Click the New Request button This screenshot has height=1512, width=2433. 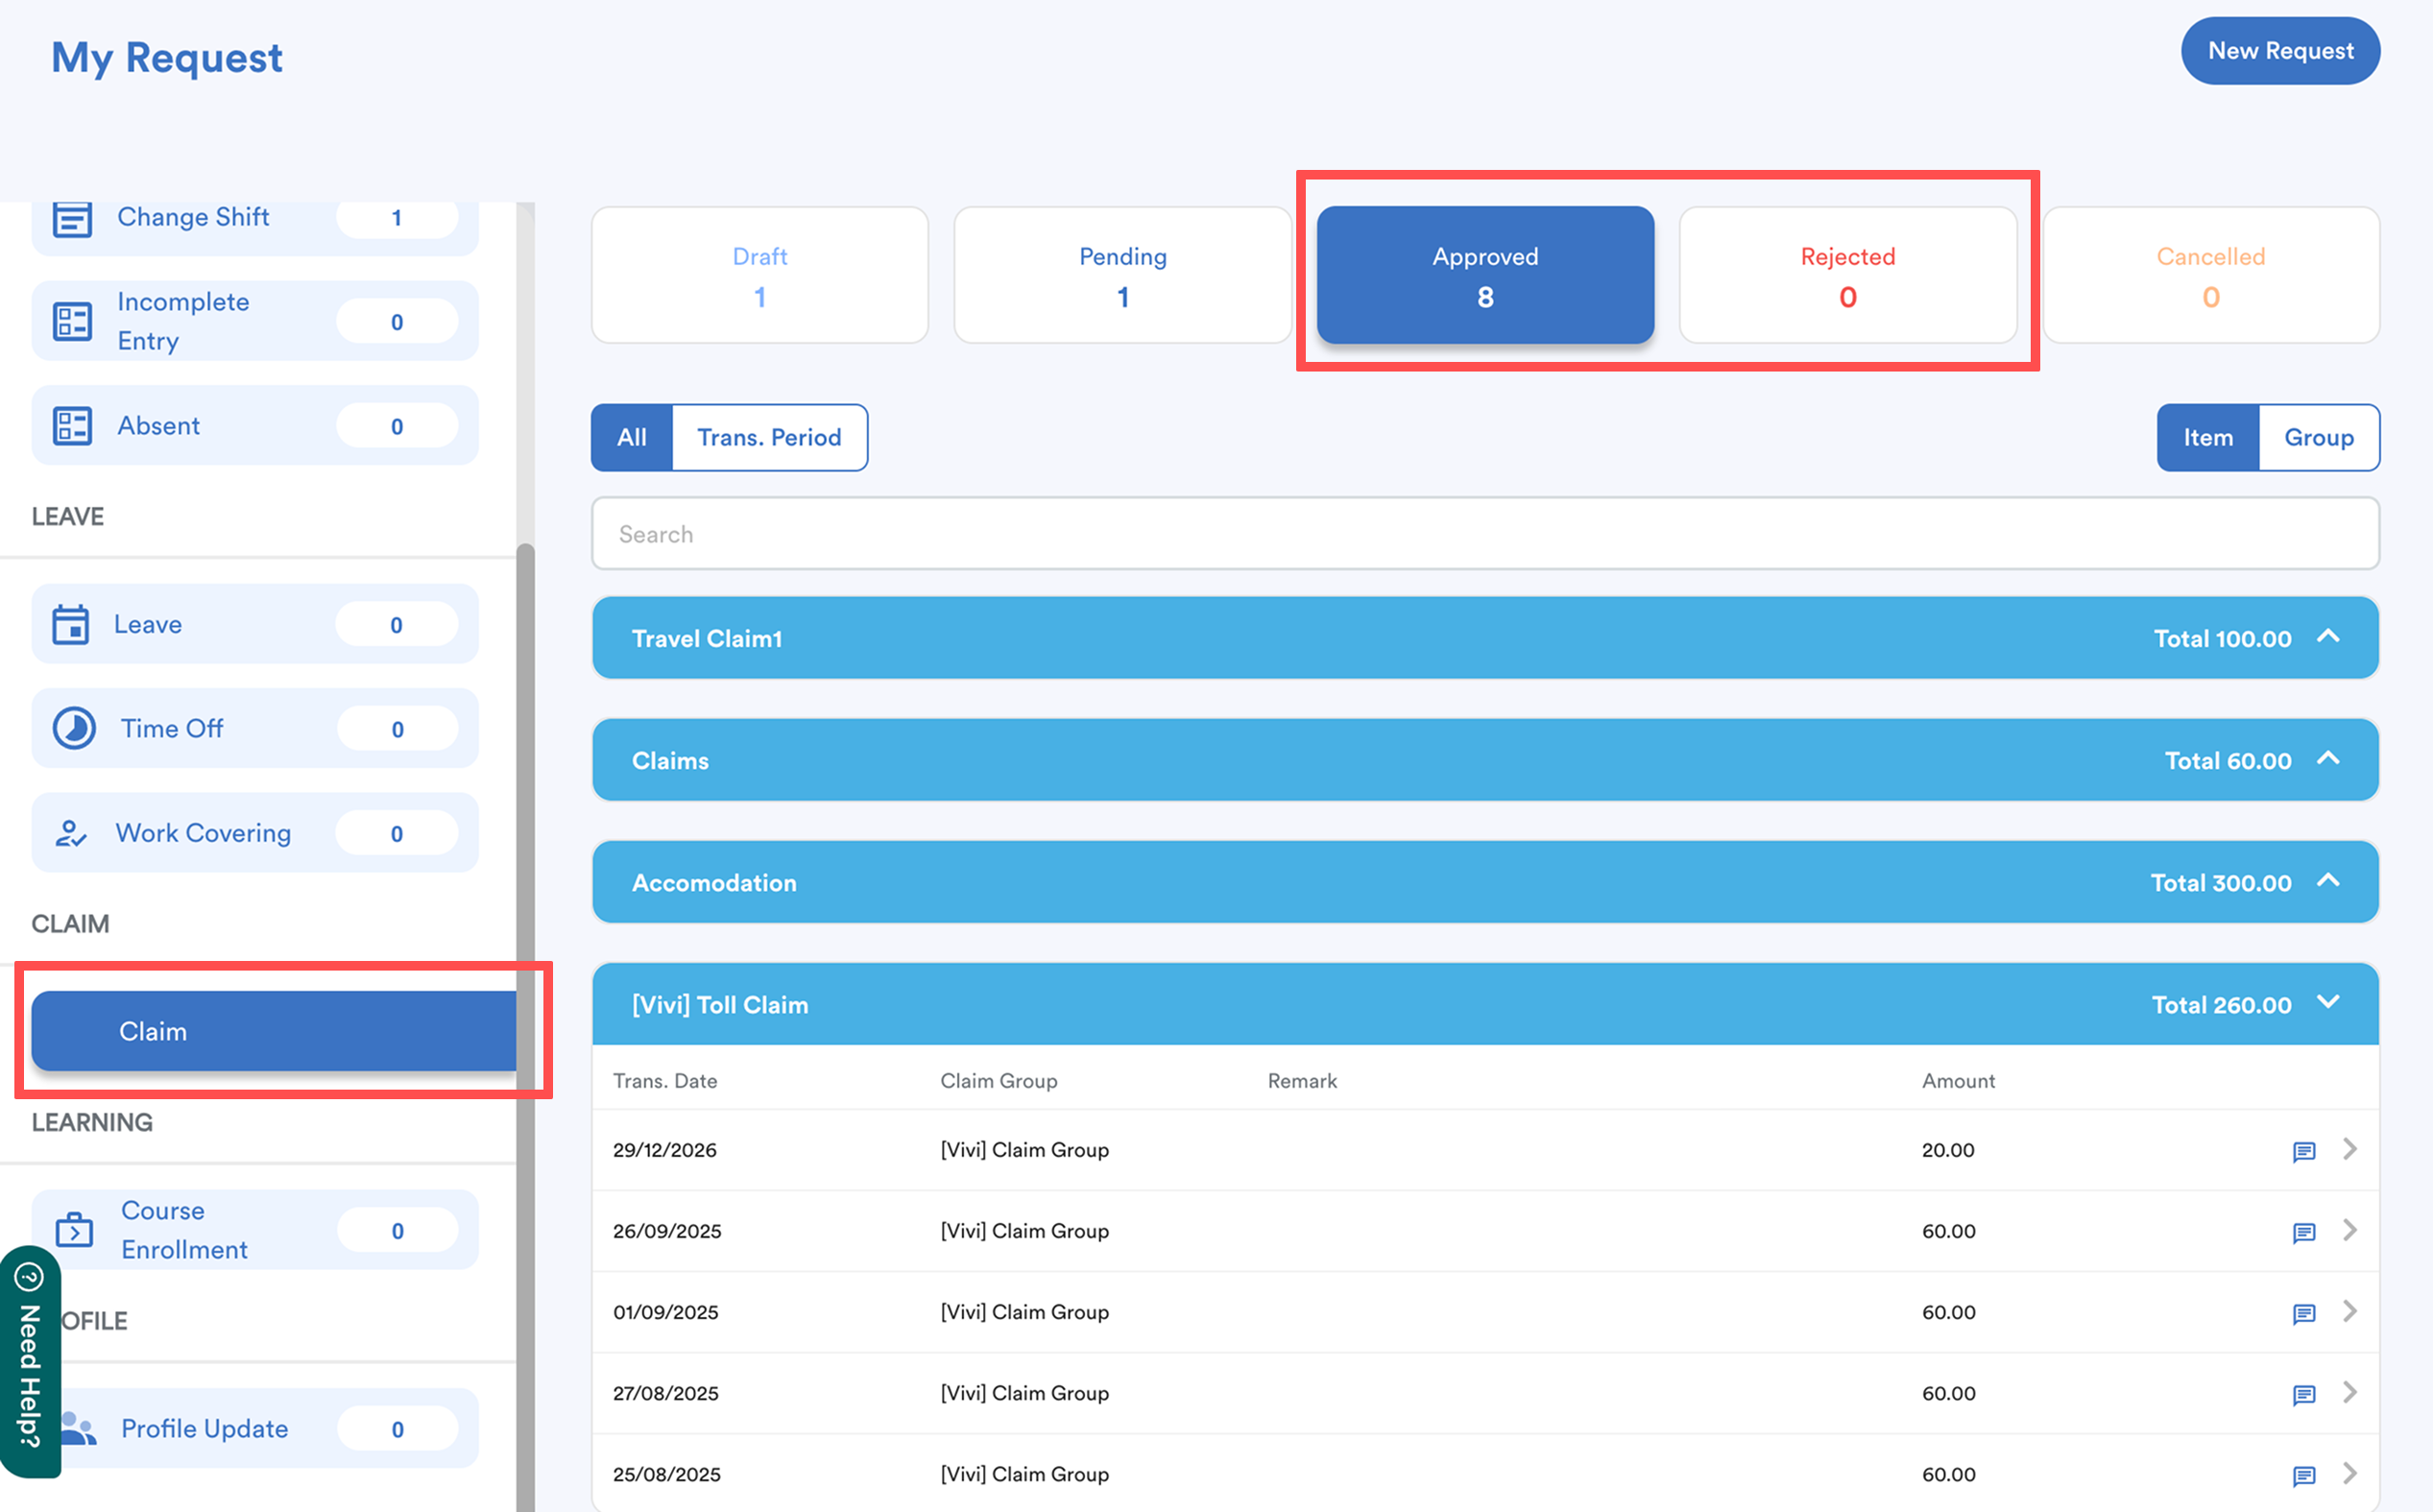tap(2279, 51)
